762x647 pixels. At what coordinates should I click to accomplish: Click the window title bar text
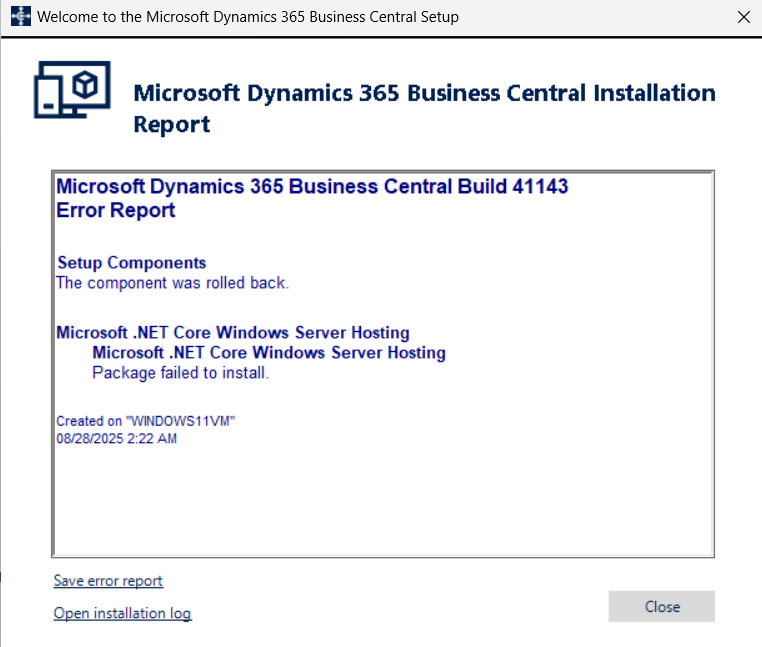(248, 17)
